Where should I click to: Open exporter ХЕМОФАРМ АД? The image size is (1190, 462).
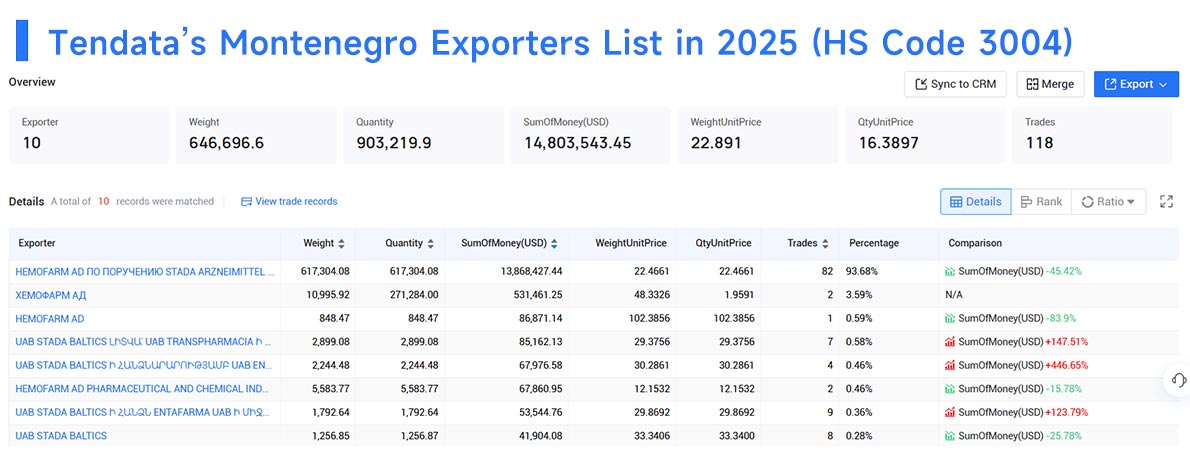point(51,294)
